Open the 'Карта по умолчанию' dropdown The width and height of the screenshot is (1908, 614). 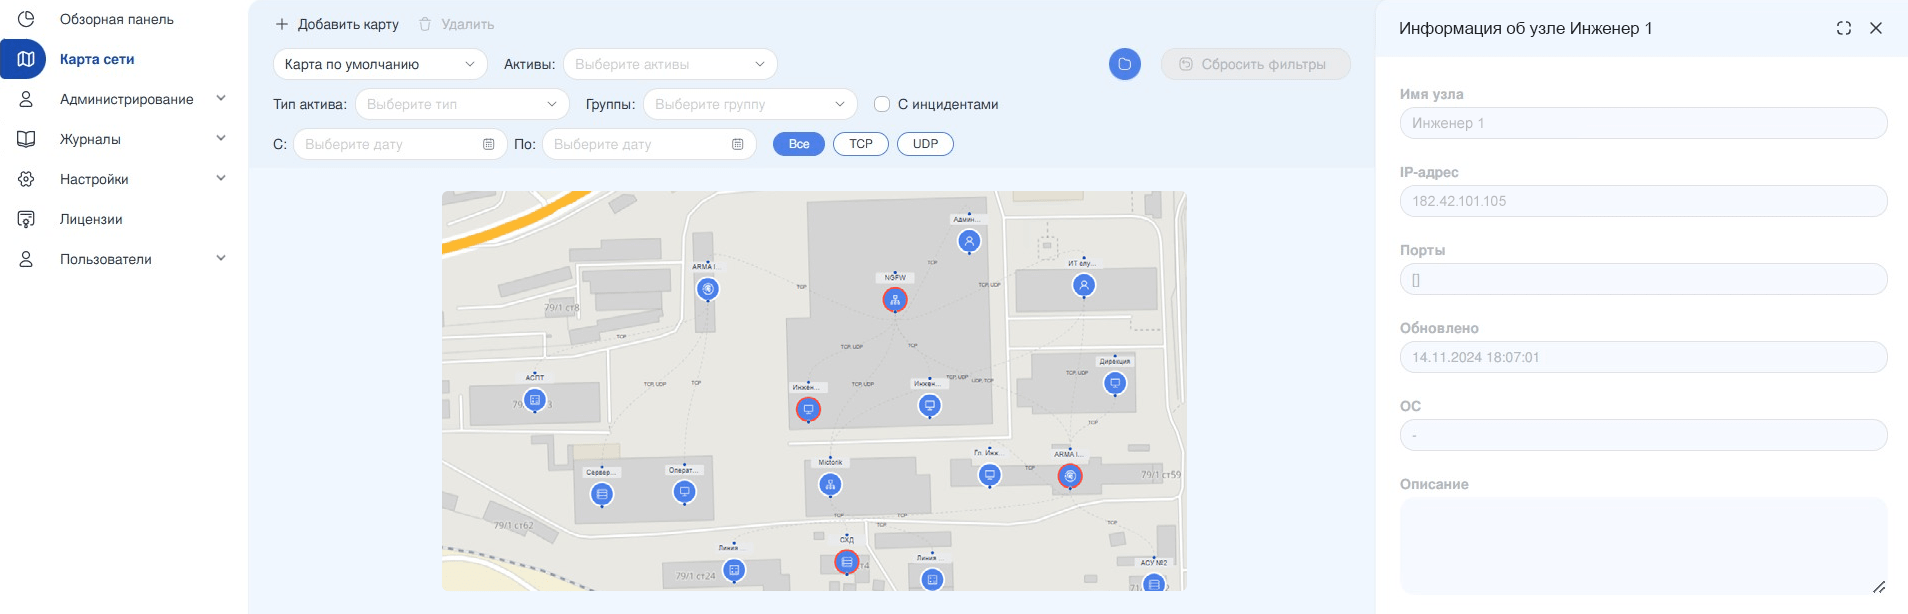pyautogui.click(x=380, y=64)
